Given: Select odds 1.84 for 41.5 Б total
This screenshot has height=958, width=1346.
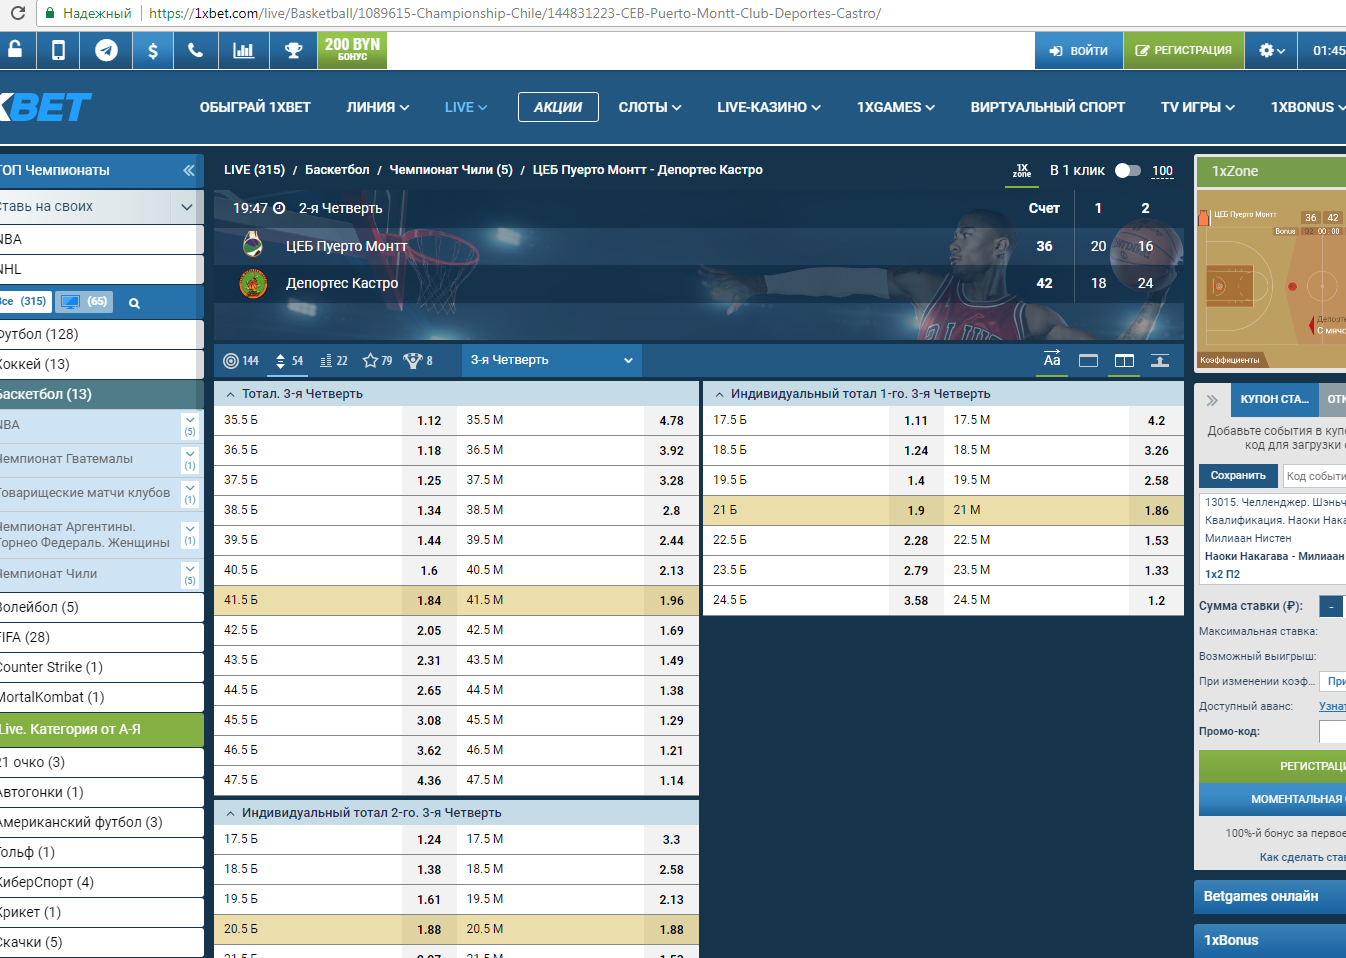Looking at the screenshot, I should 429,600.
